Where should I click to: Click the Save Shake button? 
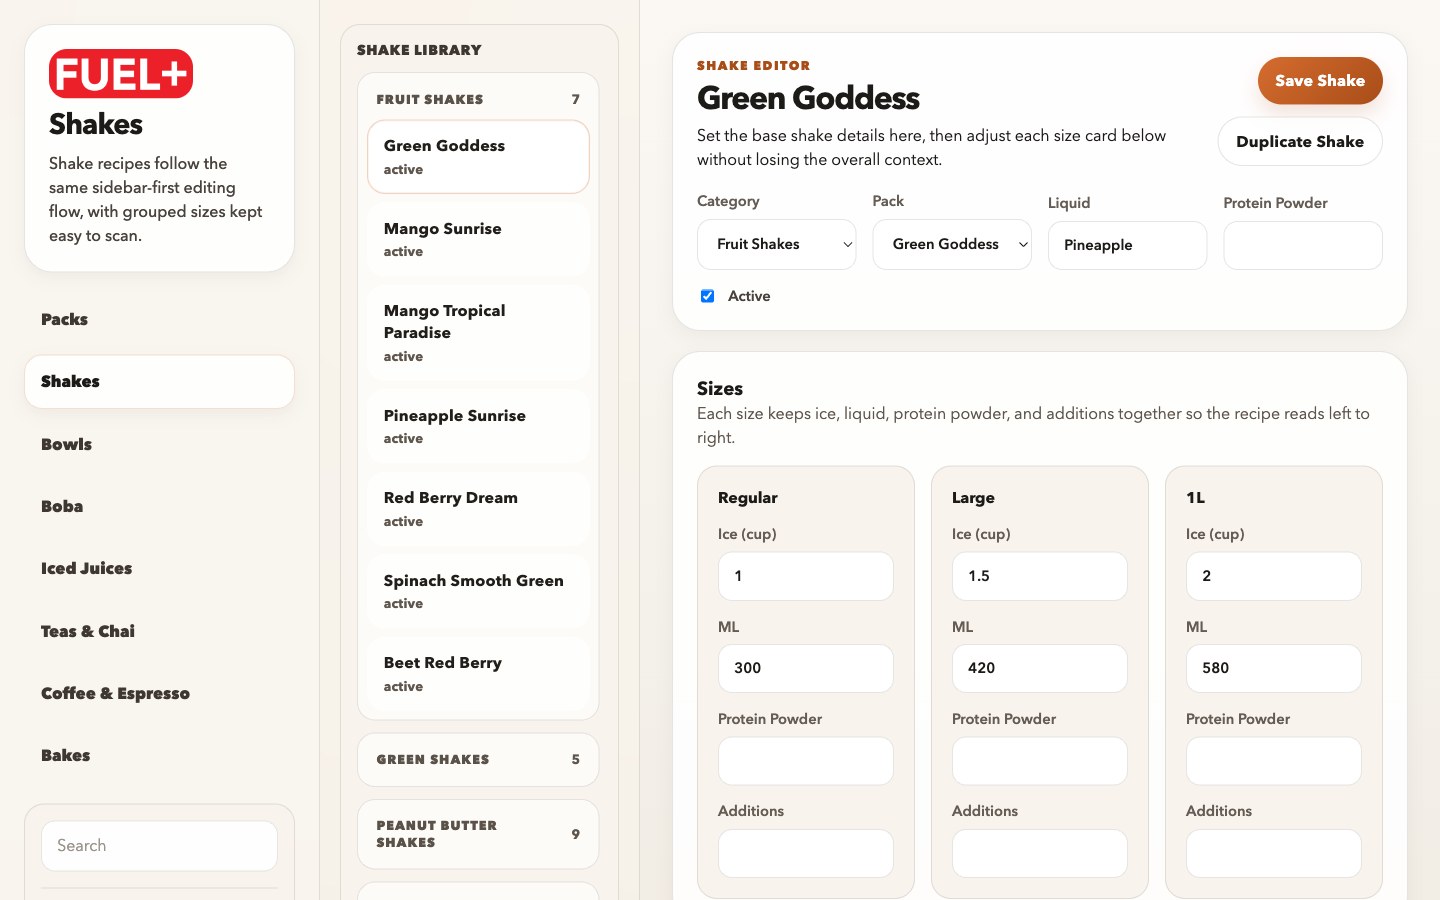pyautogui.click(x=1320, y=81)
